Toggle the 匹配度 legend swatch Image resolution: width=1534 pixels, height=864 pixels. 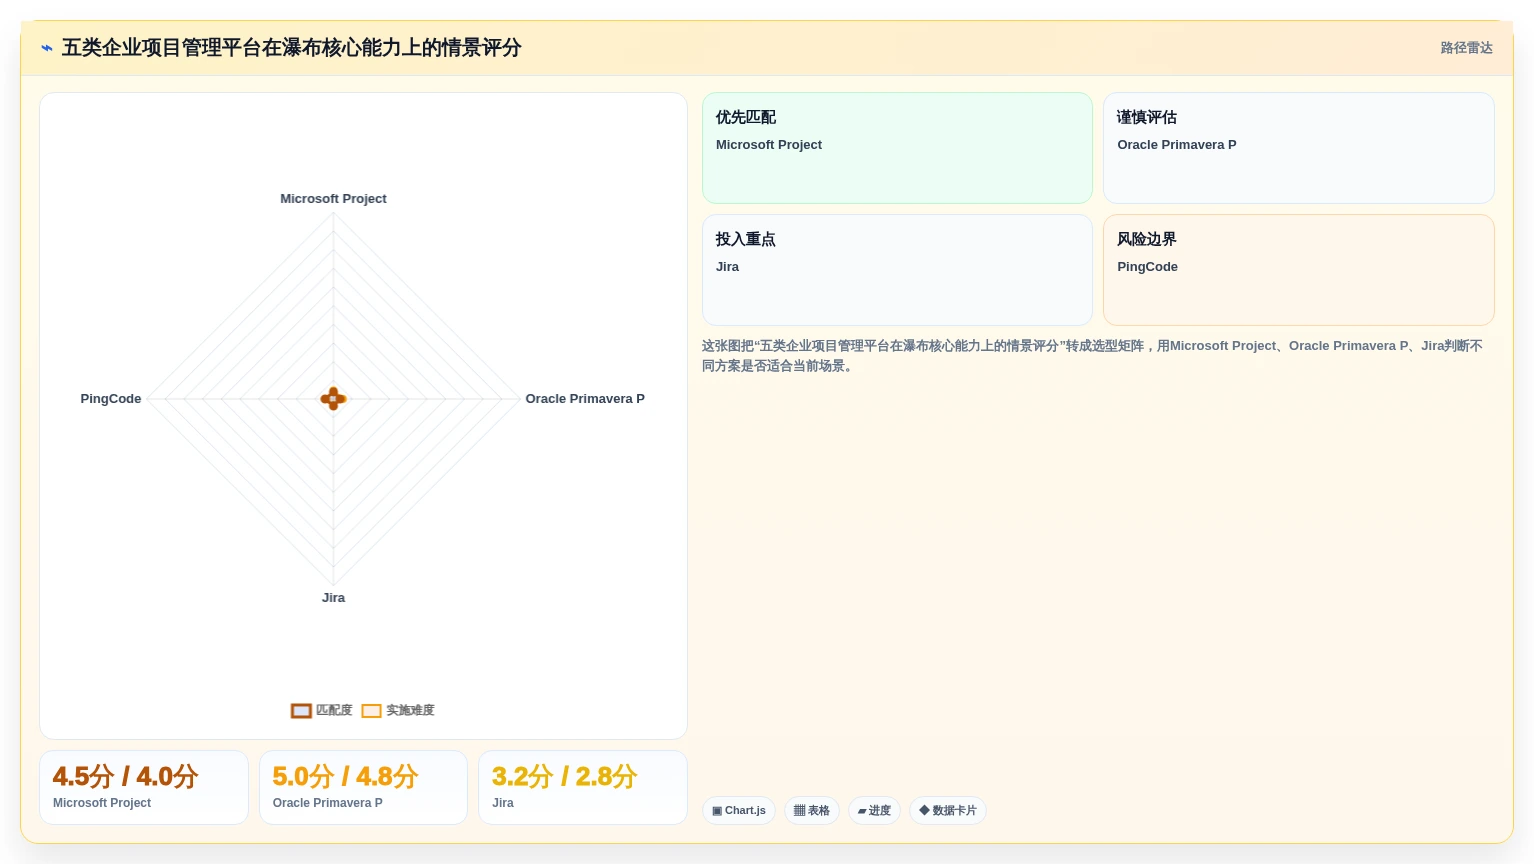[301, 711]
